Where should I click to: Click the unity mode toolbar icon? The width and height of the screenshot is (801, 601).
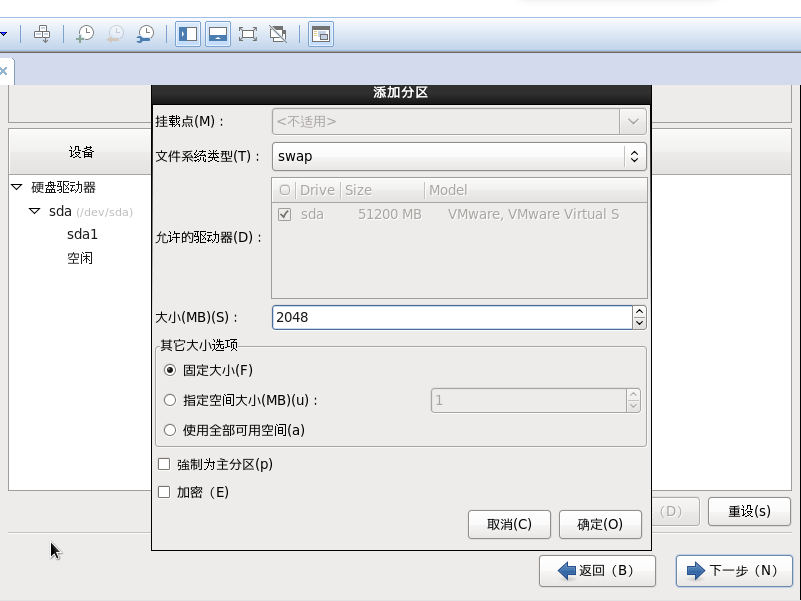[x=278, y=34]
